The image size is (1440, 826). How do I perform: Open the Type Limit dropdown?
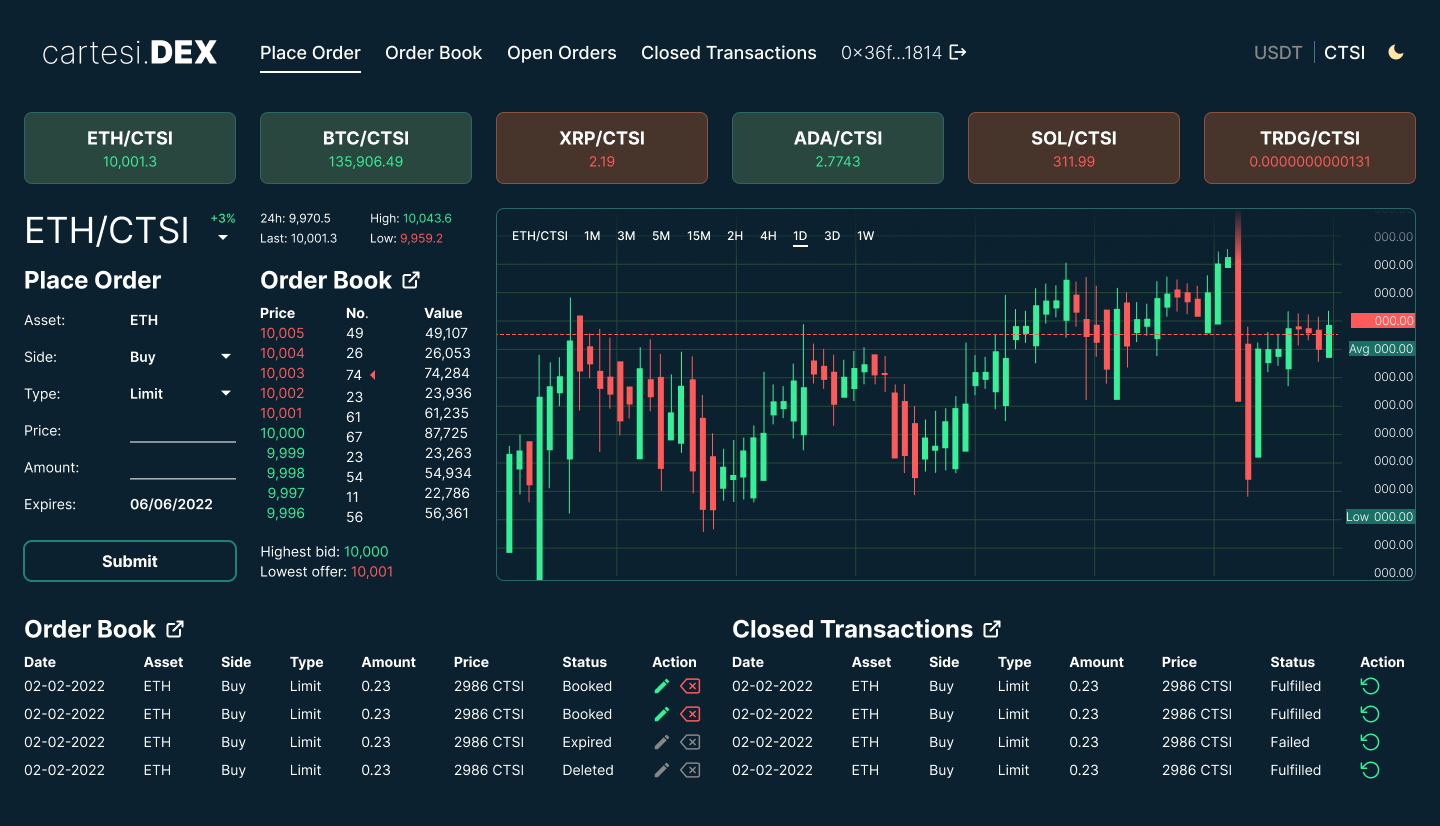(226, 394)
